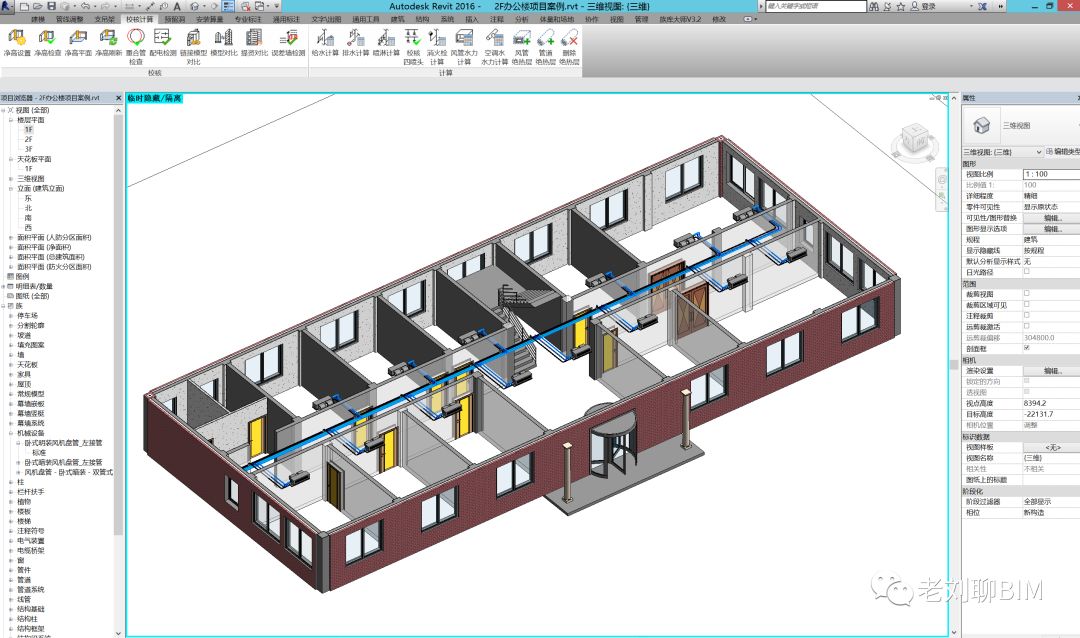This screenshot has width=1080, height=638.
Task: Select the 2F floor plan view
Action: click(28, 139)
